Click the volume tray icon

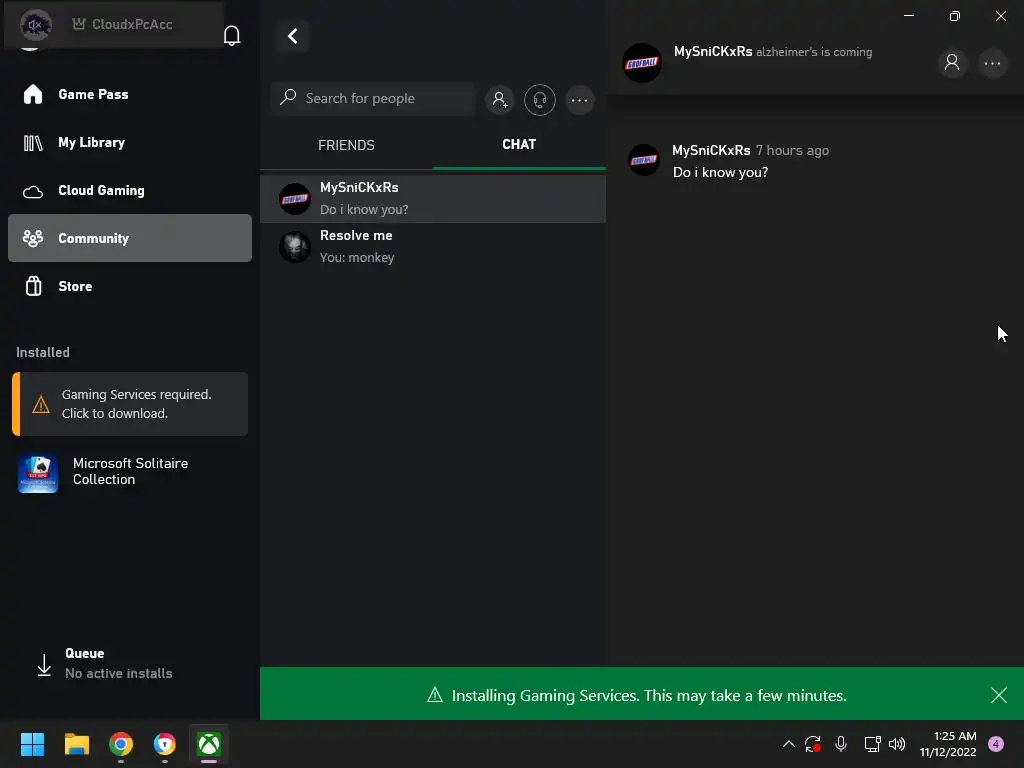pyautogui.click(x=897, y=744)
